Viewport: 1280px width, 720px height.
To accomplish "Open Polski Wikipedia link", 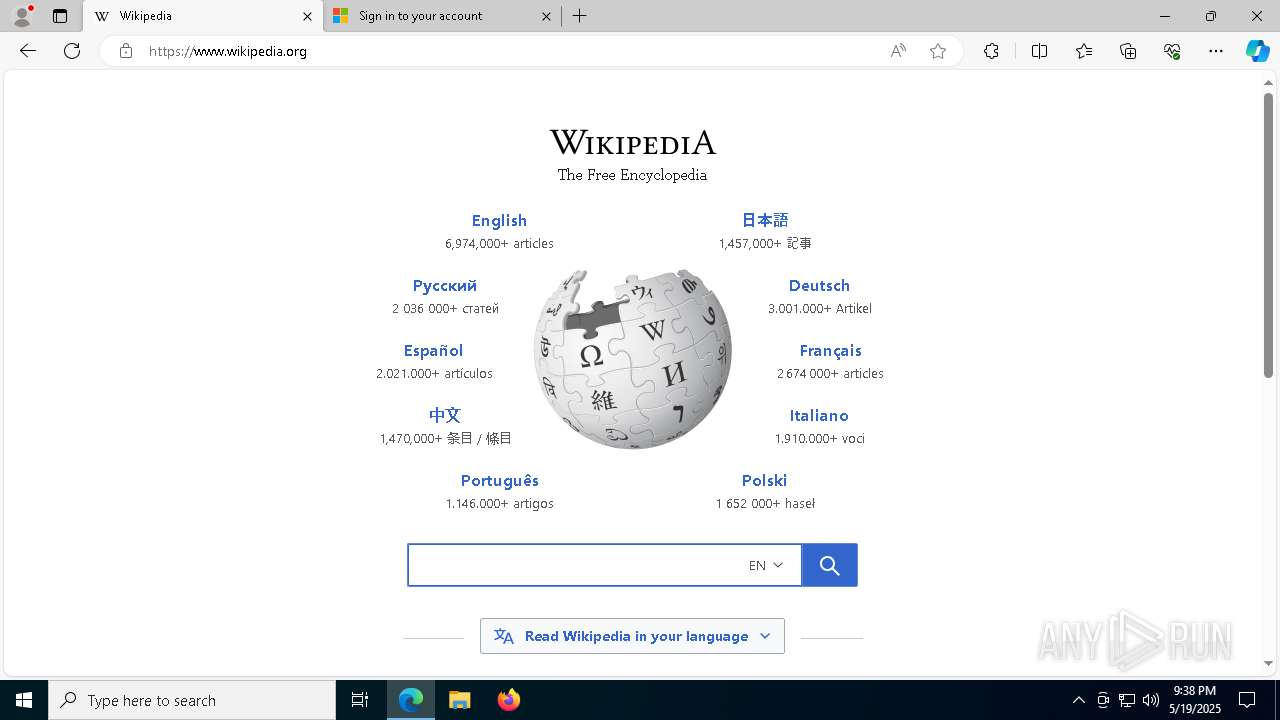I will pos(764,481).
